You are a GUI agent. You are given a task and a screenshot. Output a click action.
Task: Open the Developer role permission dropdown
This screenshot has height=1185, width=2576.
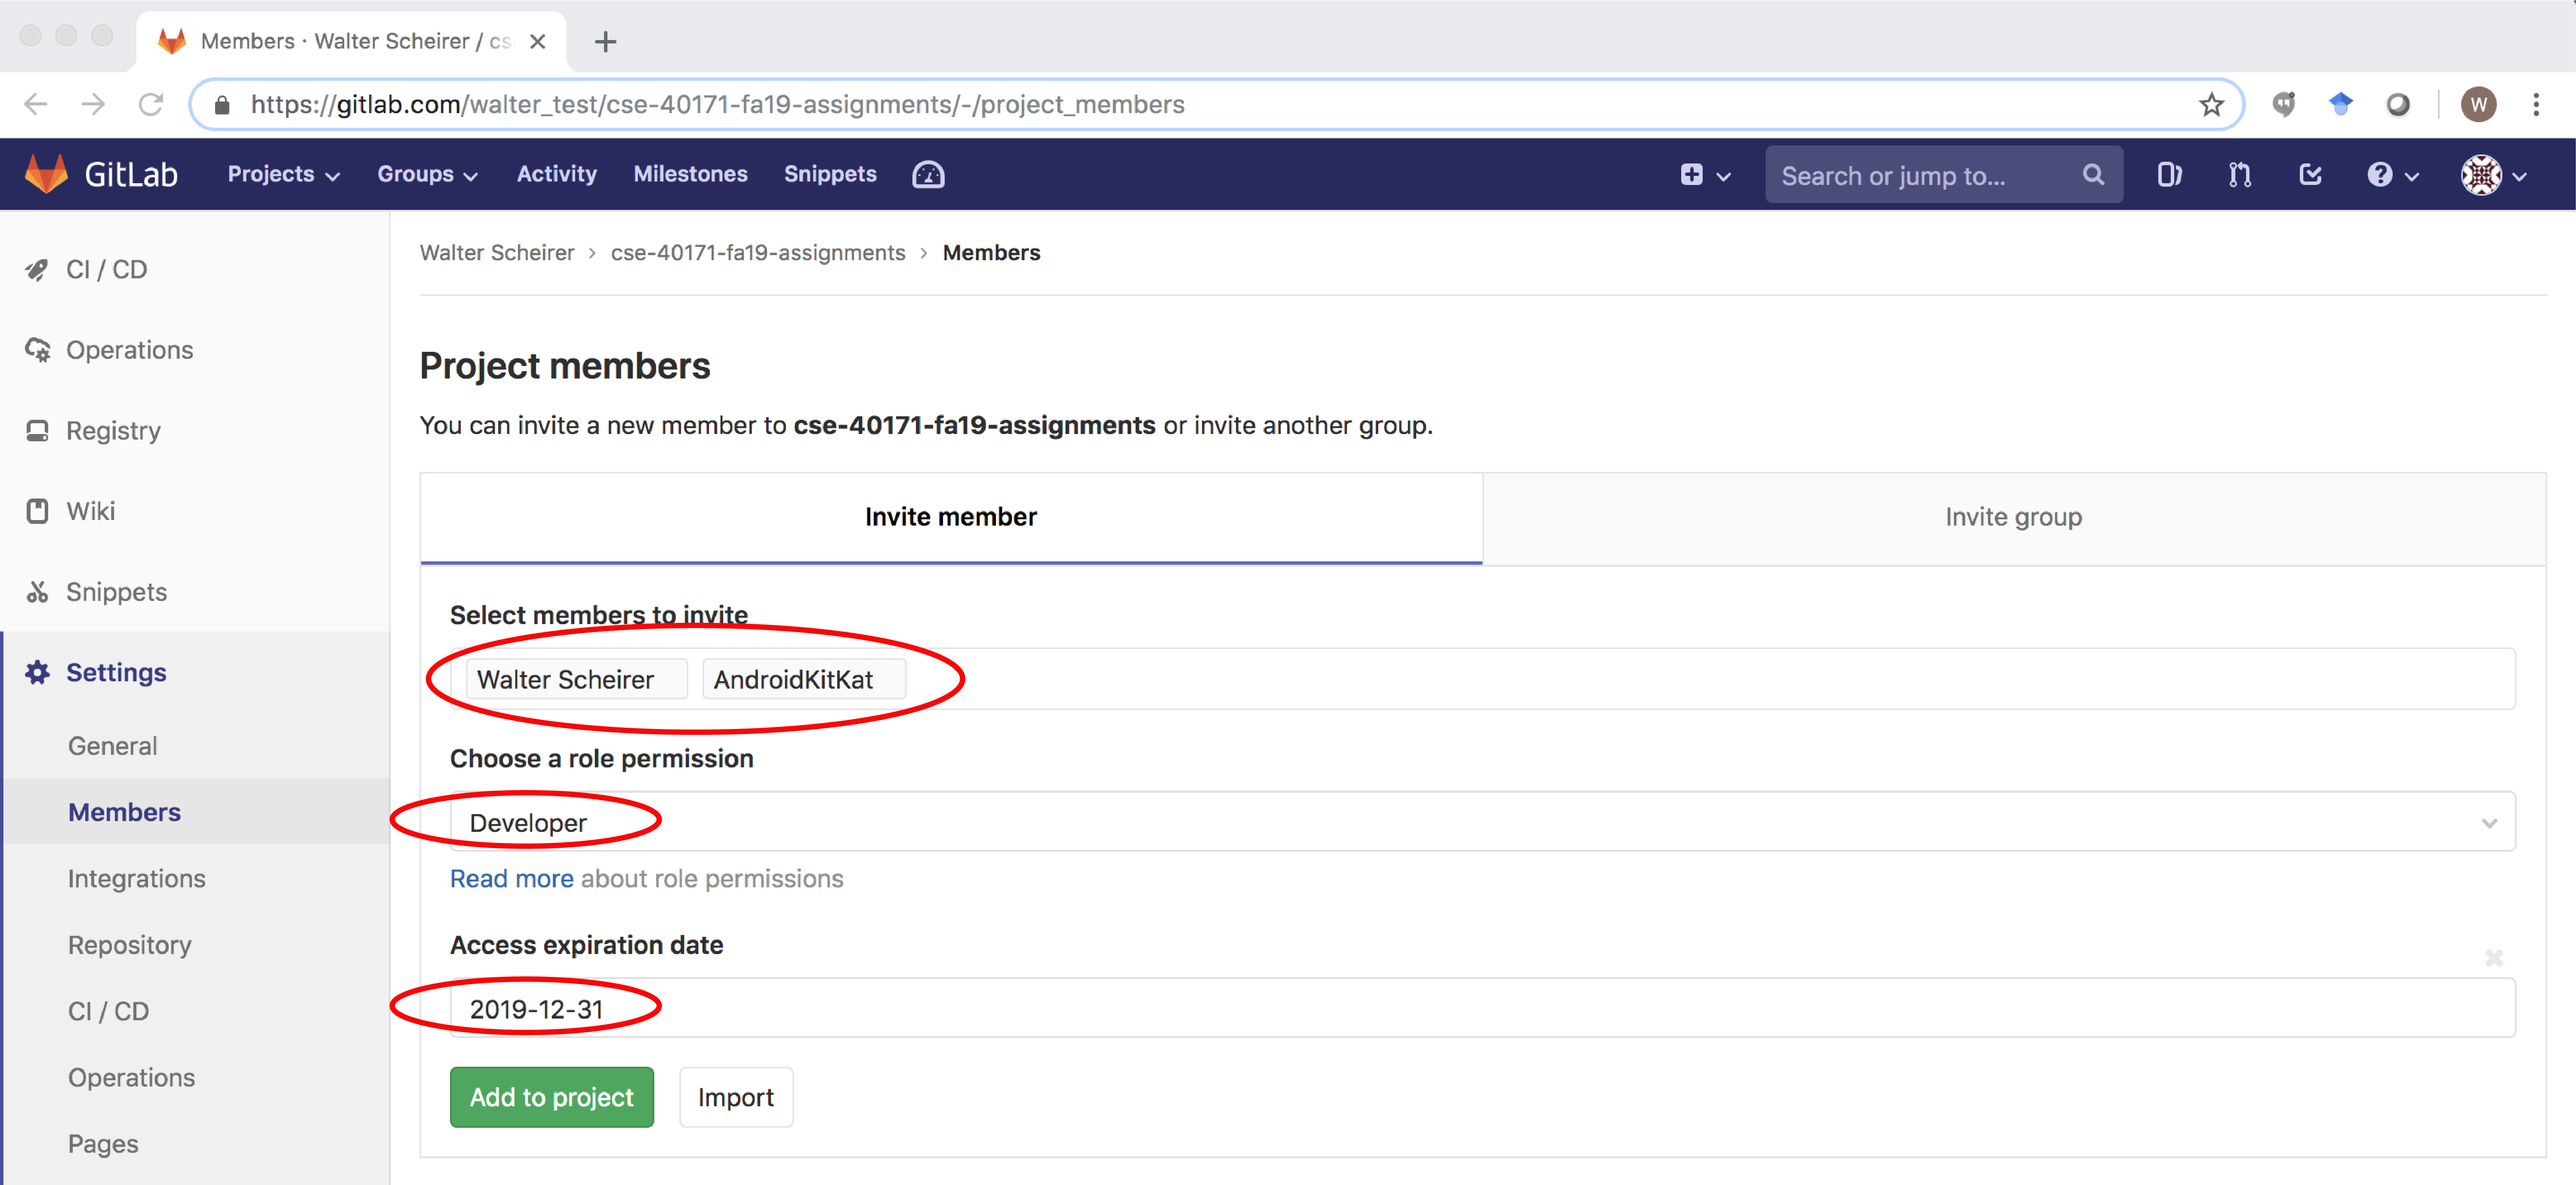click(x=1482, y=822)
